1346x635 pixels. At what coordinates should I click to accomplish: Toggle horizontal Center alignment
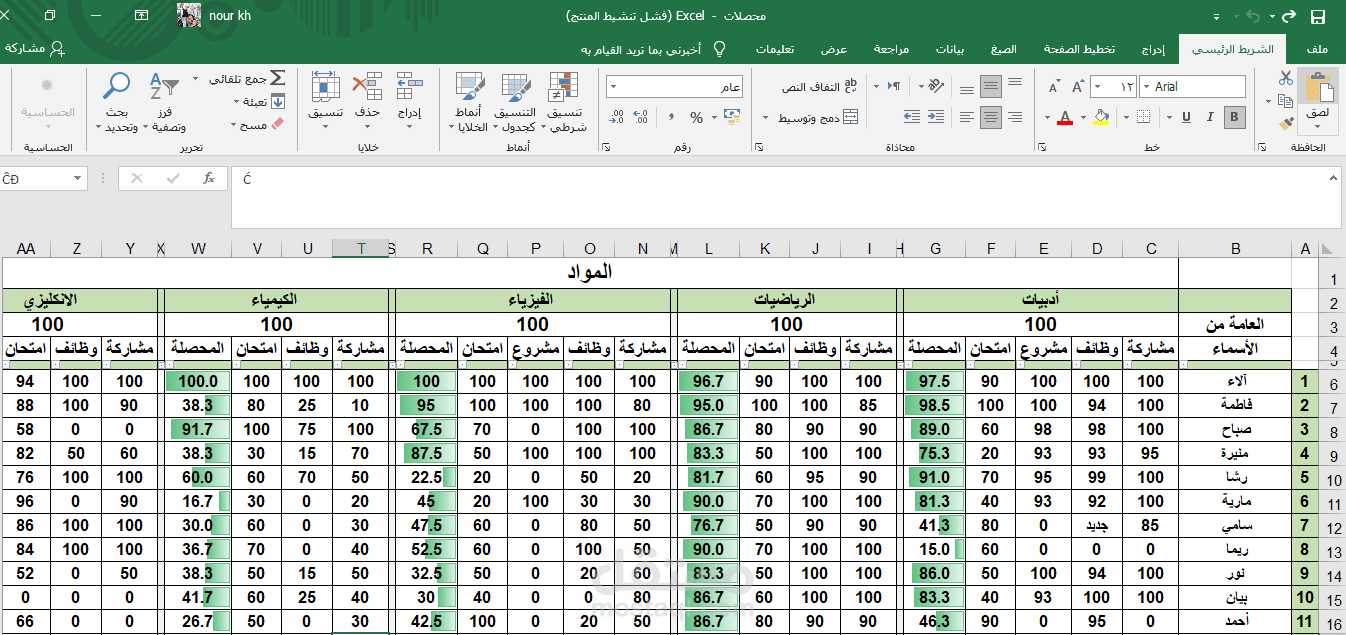pos(989,118)
